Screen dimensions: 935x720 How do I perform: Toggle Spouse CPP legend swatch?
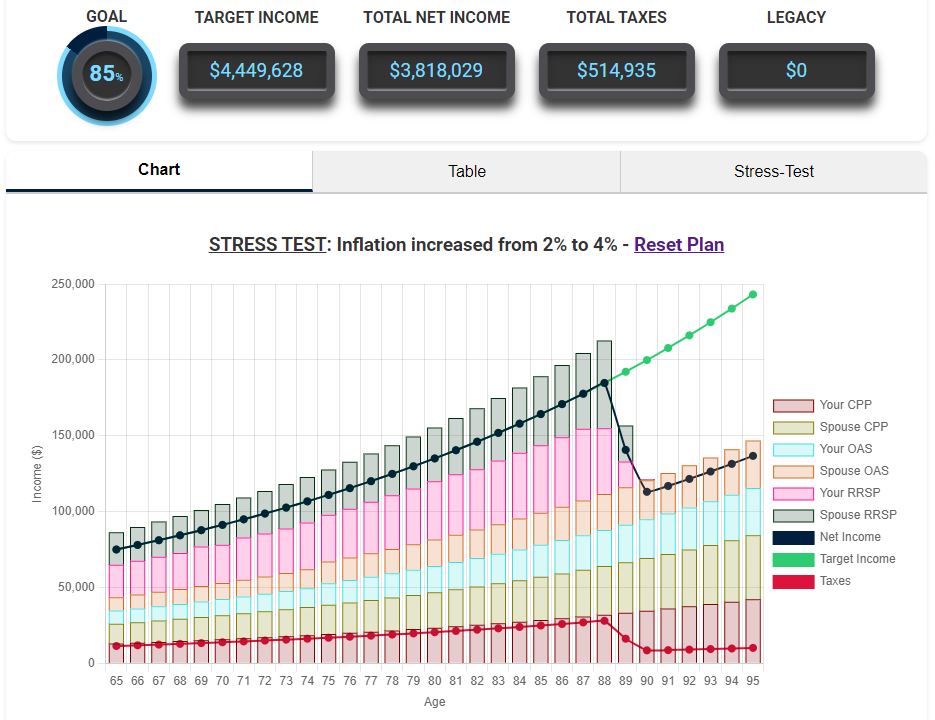coord(792,427)
